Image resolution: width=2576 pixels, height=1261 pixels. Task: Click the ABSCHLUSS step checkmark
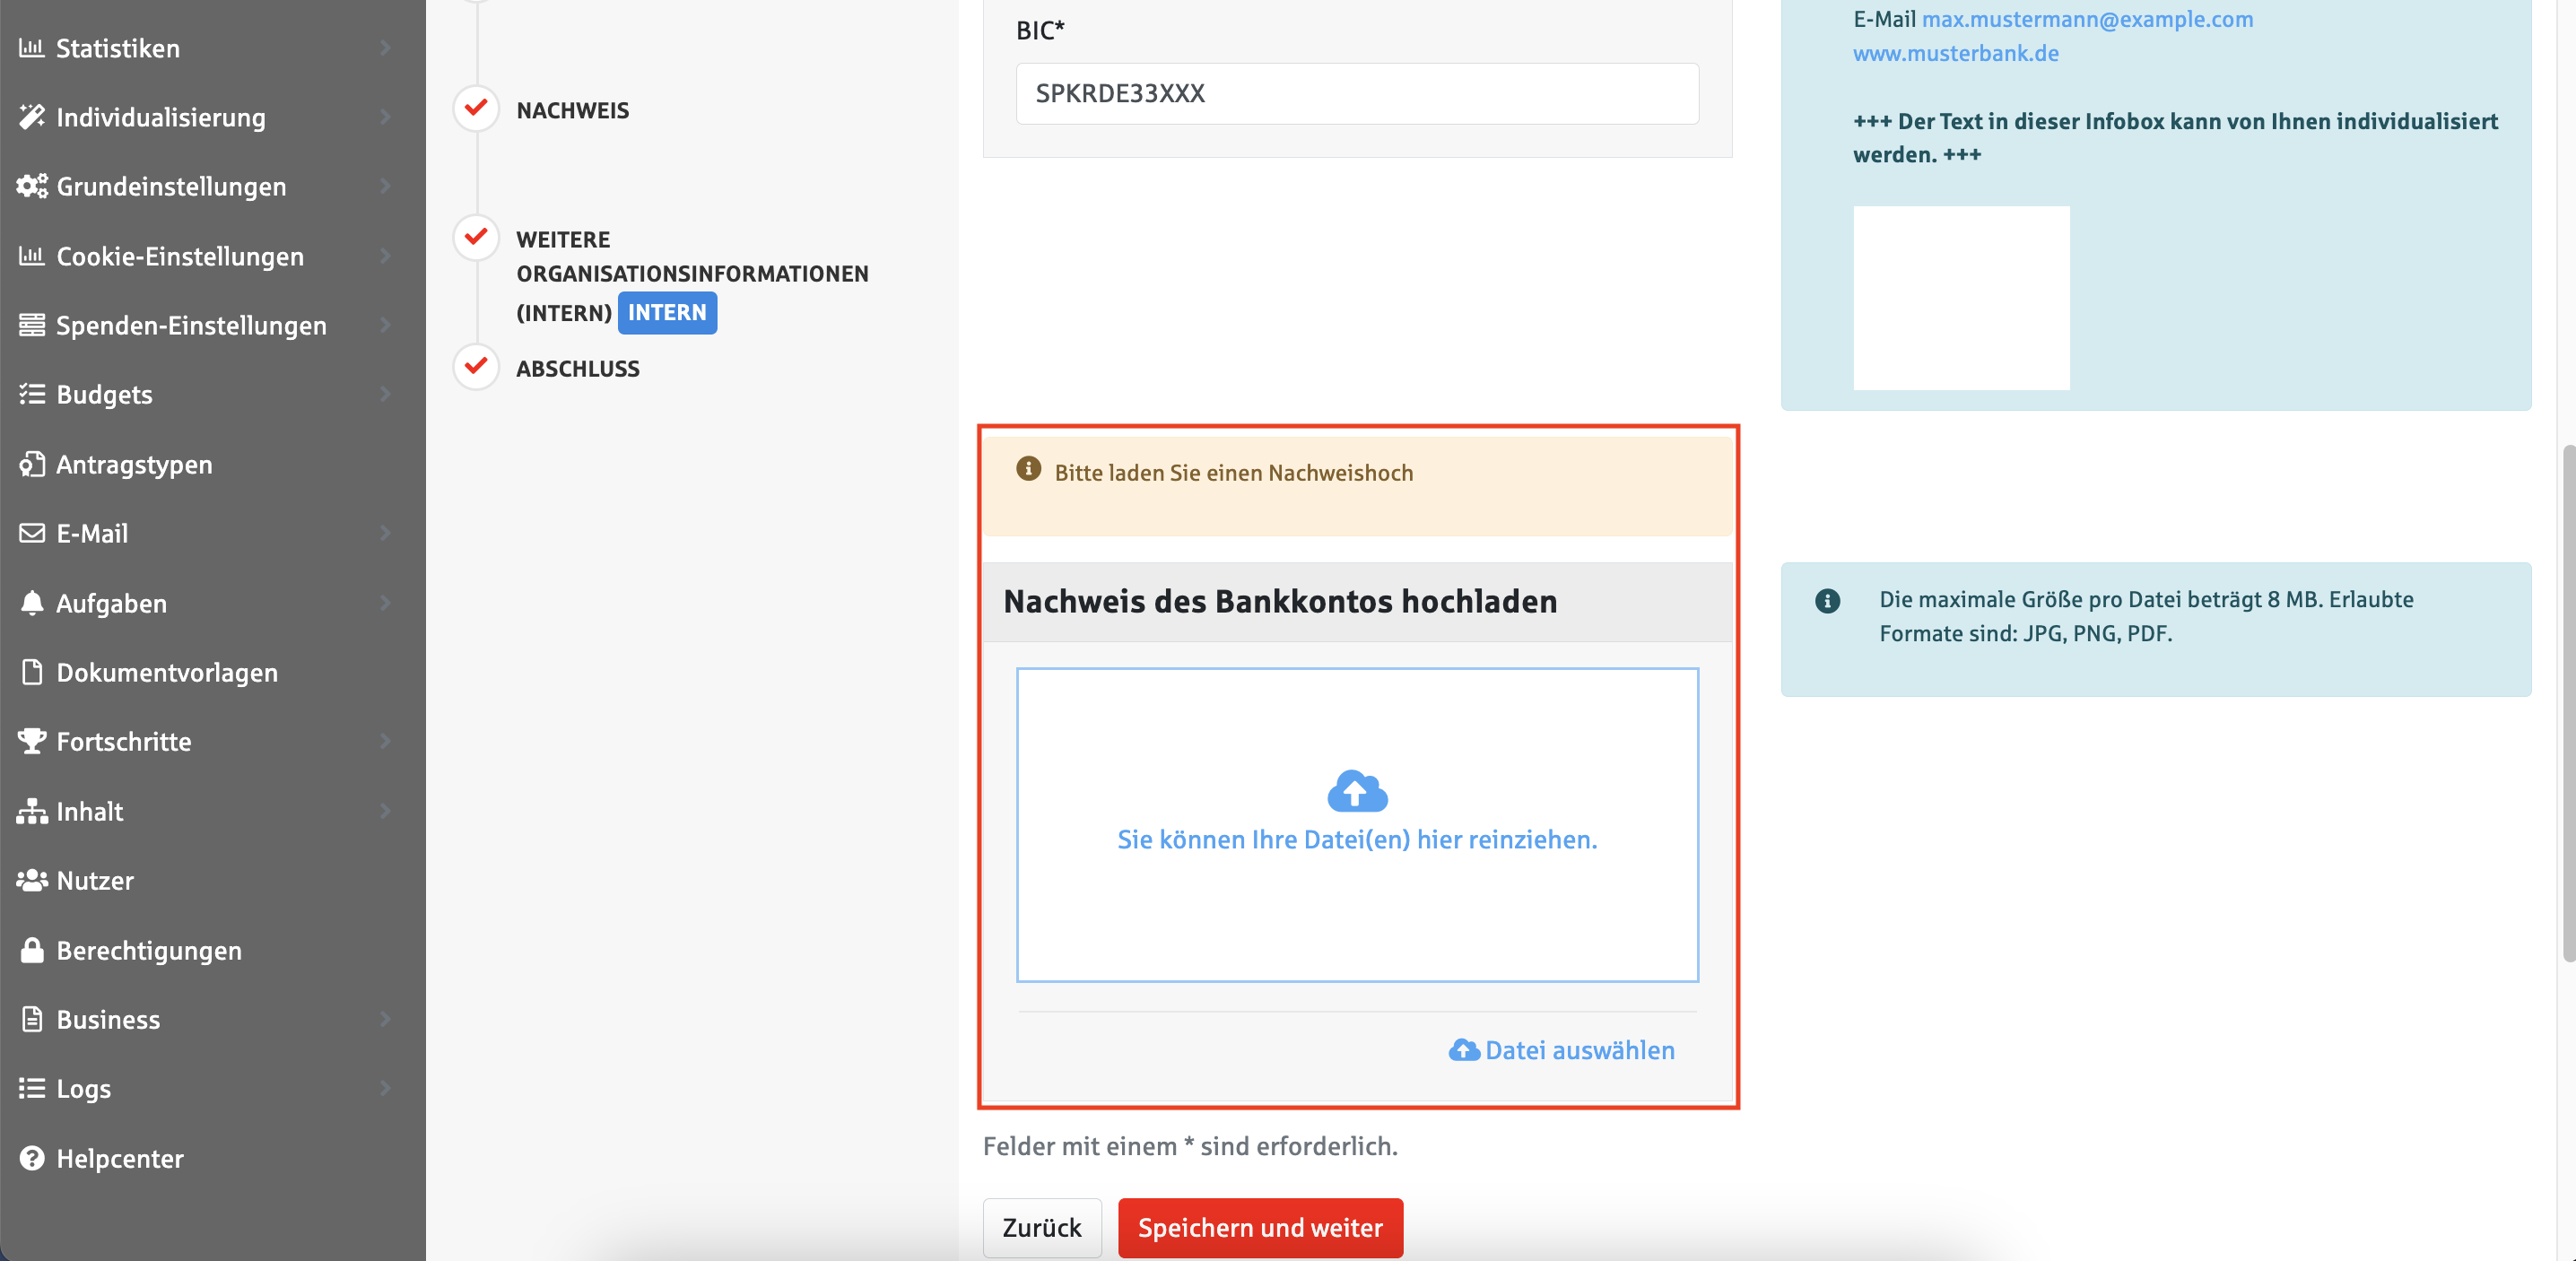click(476, 366)
